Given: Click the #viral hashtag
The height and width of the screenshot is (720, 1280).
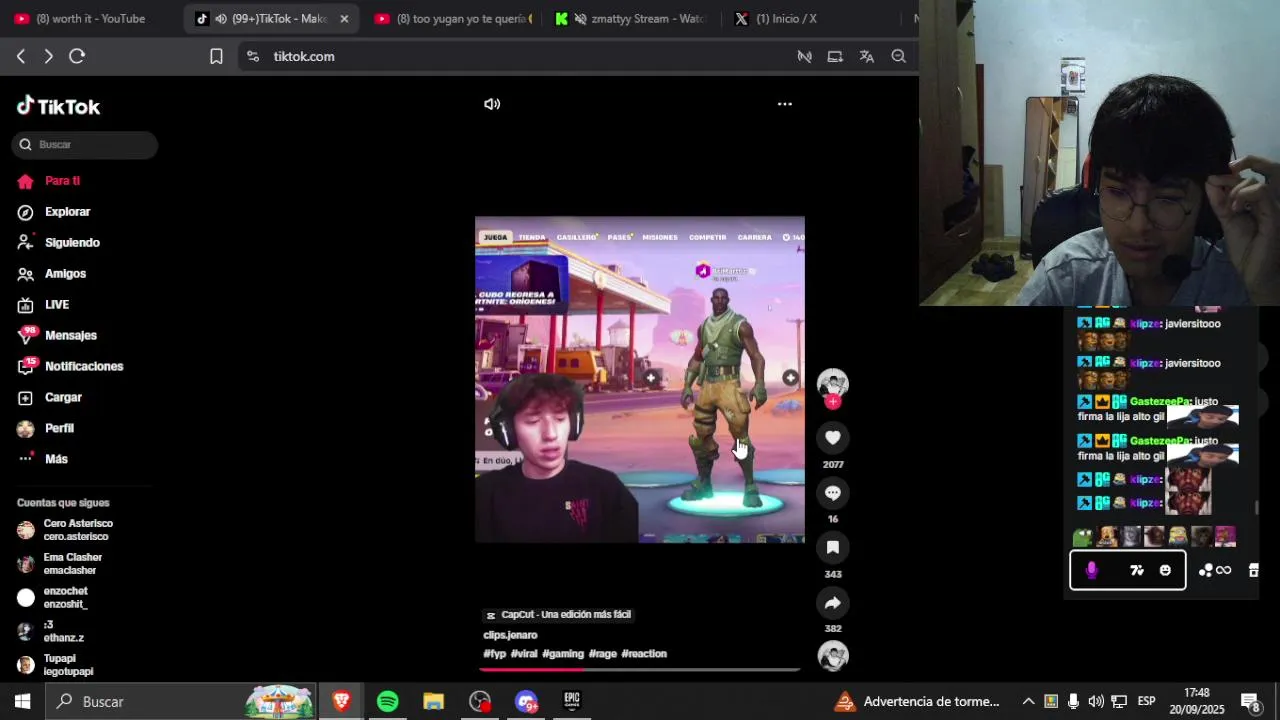Looking at the screenshot, I should click(524, 654).
